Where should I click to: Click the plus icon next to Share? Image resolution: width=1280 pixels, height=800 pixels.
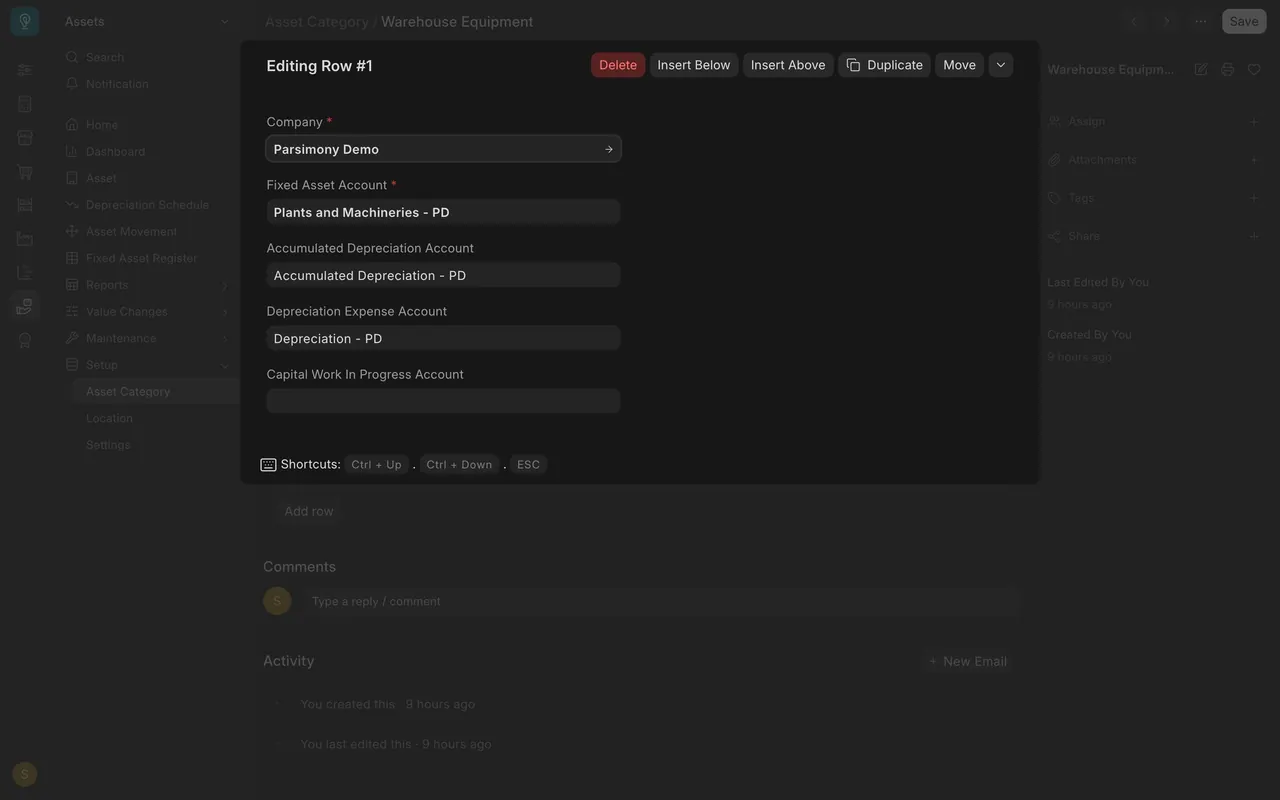click(x=1254, y=236)
